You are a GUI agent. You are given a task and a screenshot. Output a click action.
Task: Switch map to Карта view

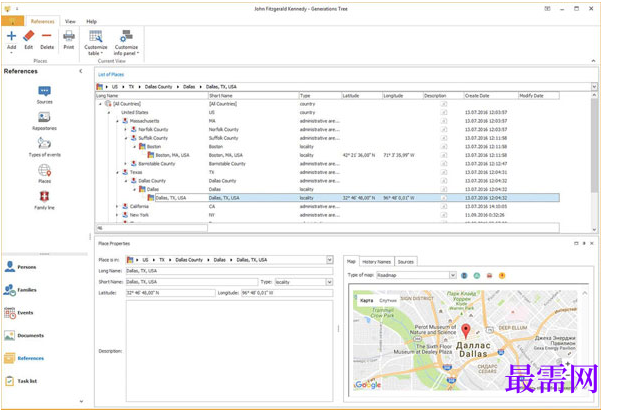coord(366,300)
